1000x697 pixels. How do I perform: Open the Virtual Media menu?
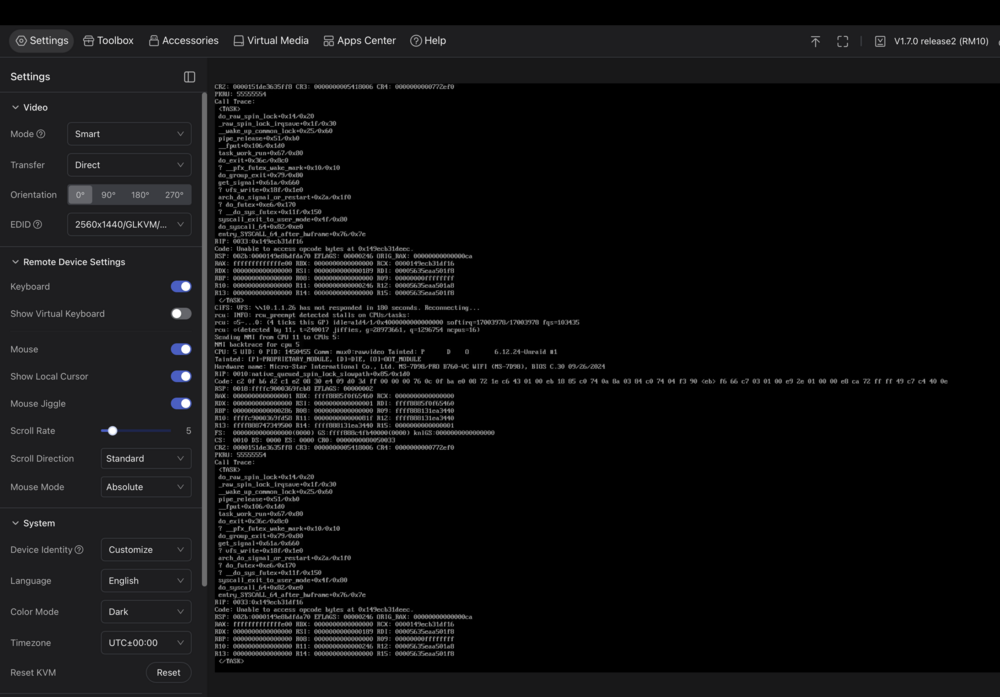point(271,41)
